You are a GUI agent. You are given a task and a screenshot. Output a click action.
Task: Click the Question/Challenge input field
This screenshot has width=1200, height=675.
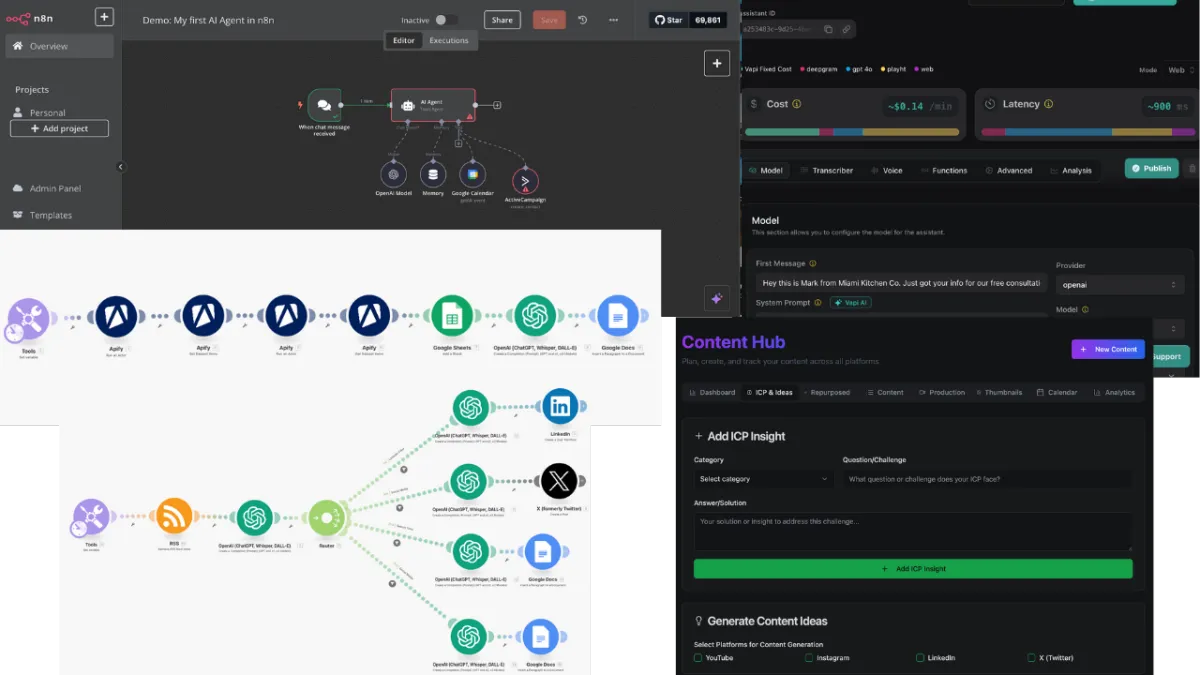click(987, 479)
